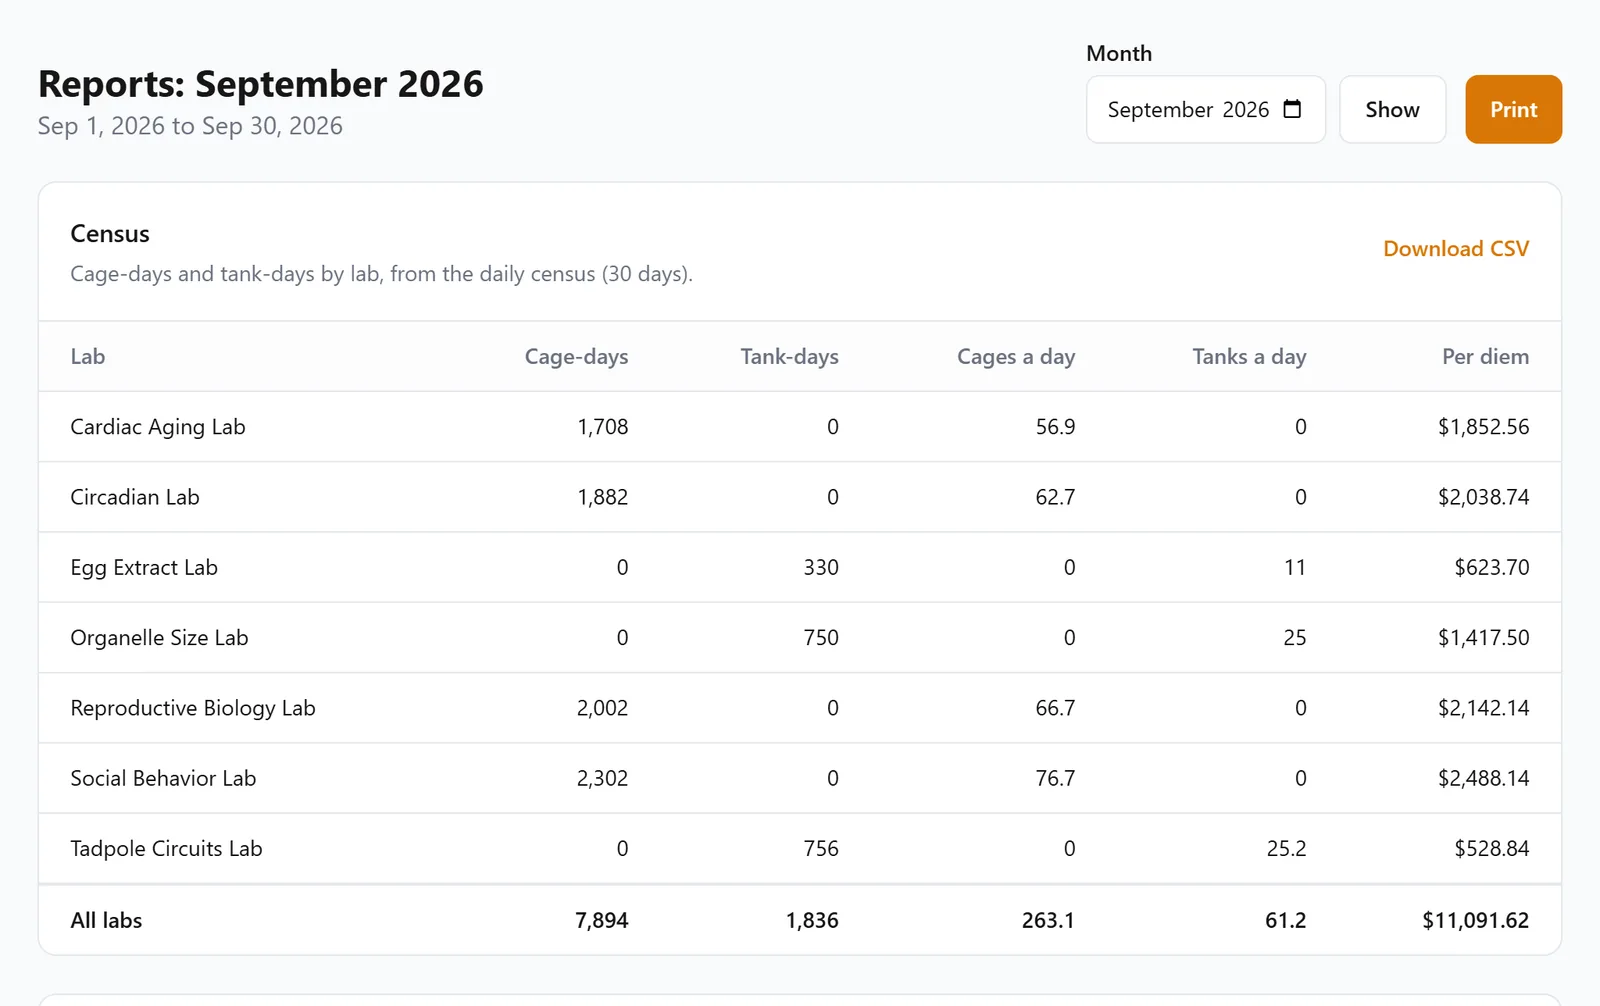
Task: Click Egg Extract Lab tank-days 330
Action: pyautogui.click(x=821, y=567)
